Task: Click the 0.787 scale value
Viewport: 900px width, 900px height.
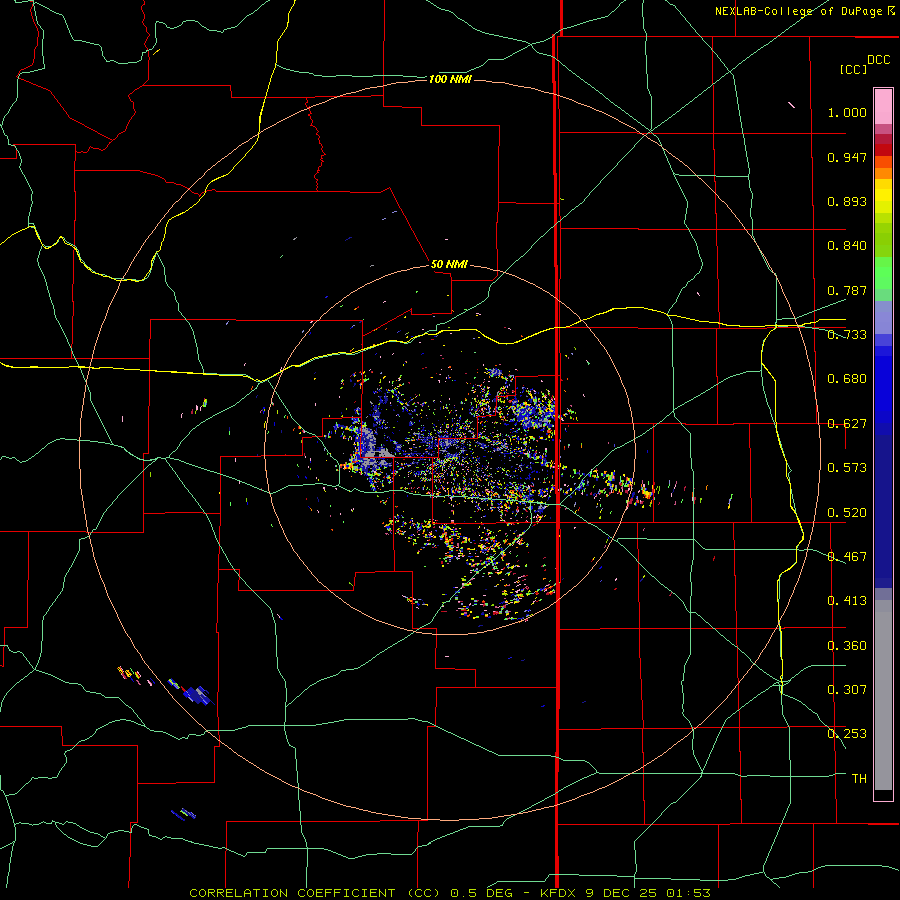Action: (847, 290)
